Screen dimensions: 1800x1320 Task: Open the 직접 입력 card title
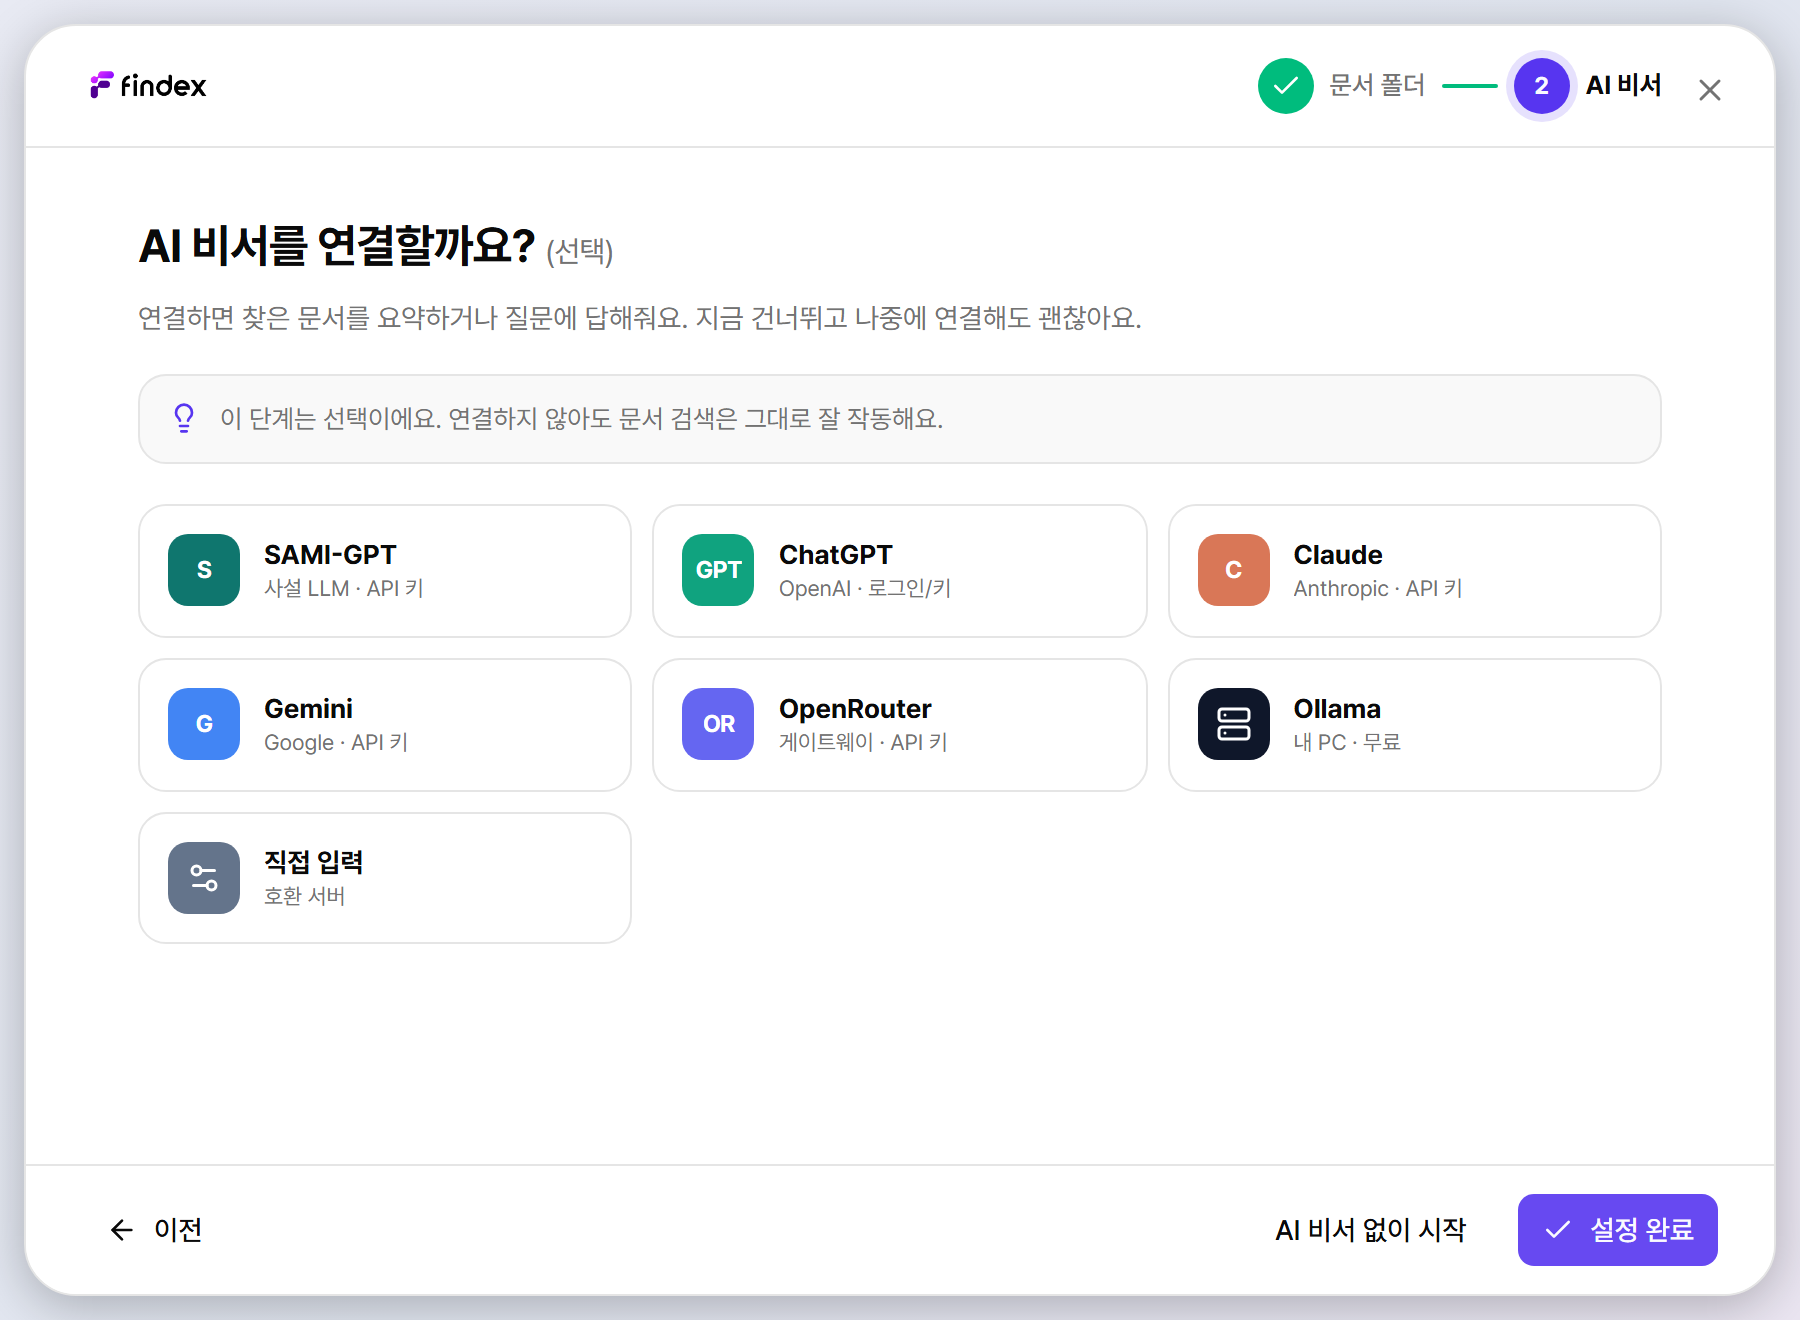313,862
